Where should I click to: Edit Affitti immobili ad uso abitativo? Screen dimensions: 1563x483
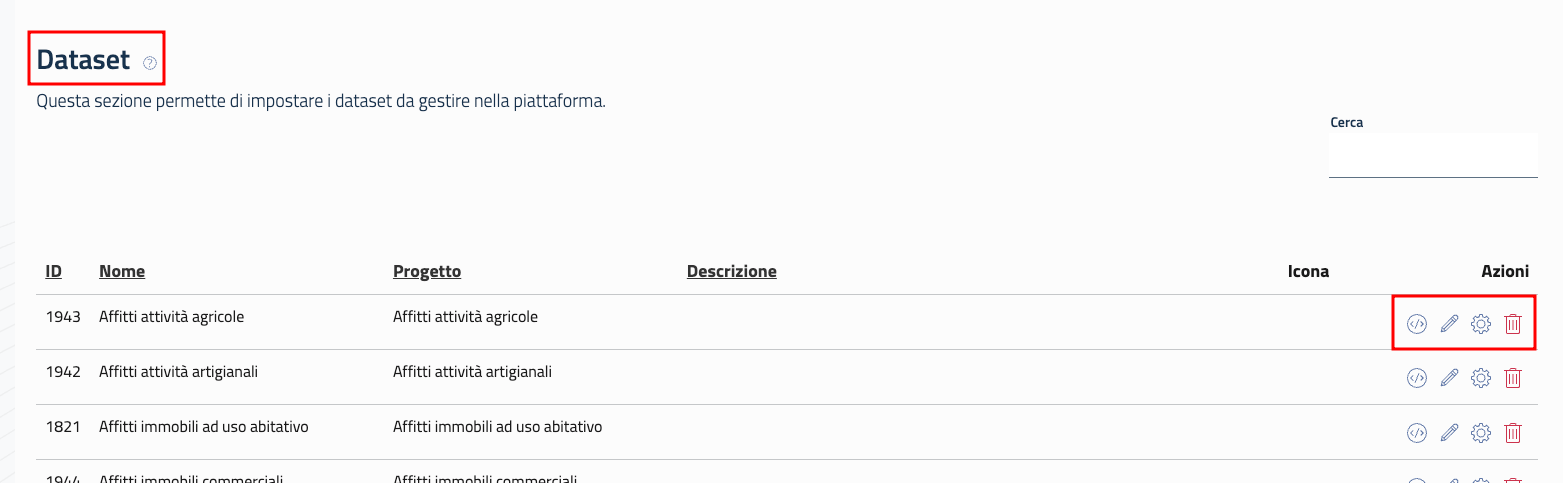click(1449, 433)
